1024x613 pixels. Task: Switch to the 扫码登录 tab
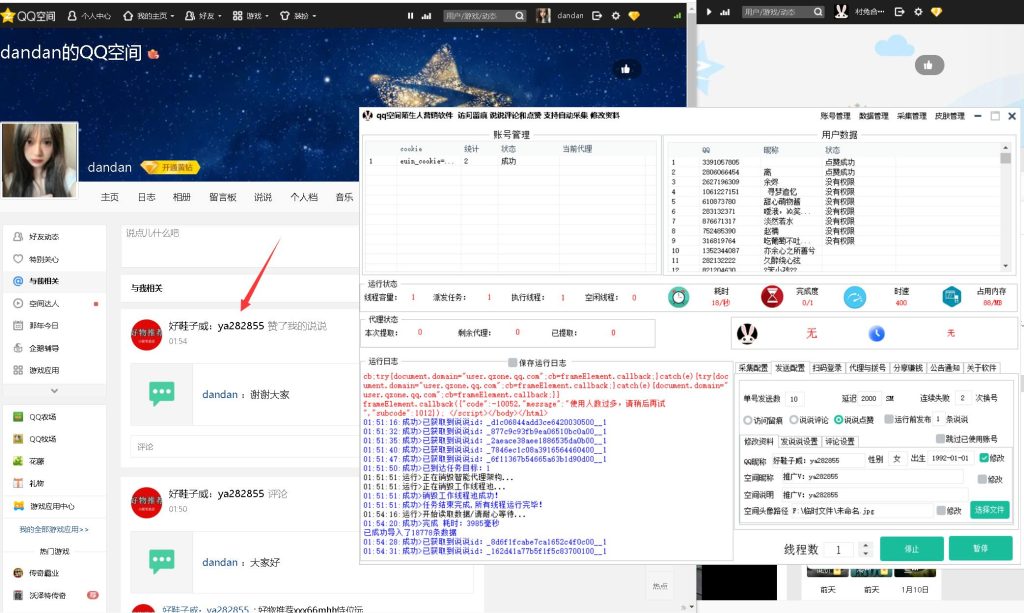[x=825, y=367]
